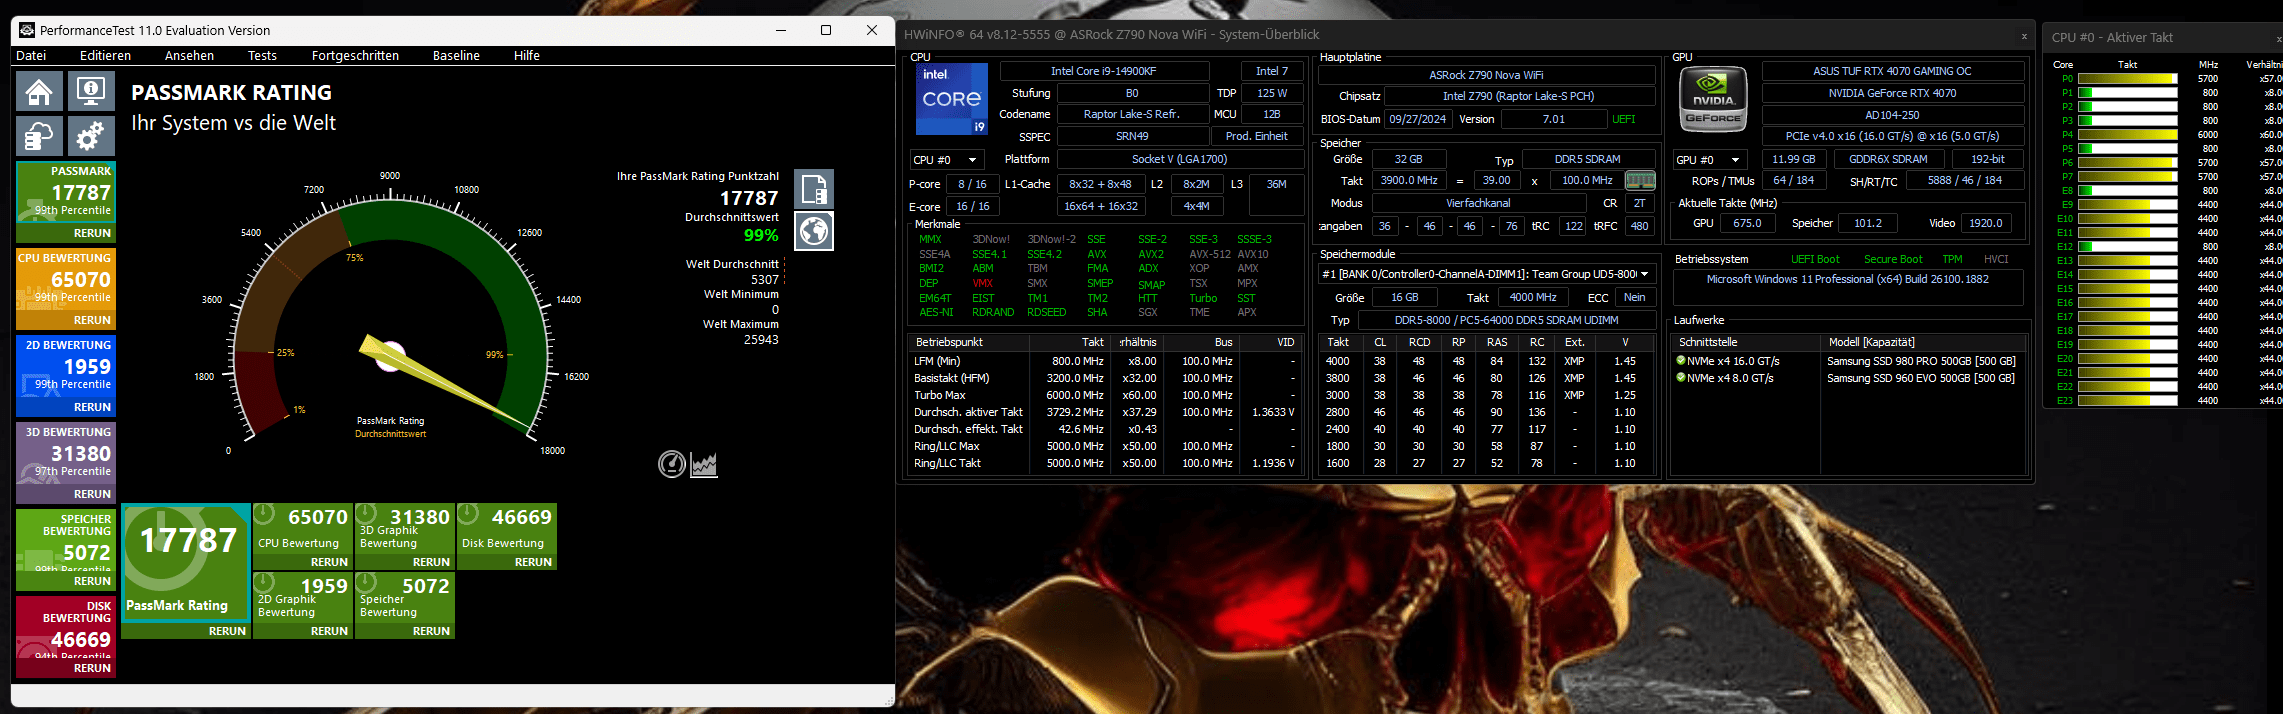Click the Turbo Max row in Betriebspunkt table
Viewport: 2283px width, 714px height.
[1105, 395]
